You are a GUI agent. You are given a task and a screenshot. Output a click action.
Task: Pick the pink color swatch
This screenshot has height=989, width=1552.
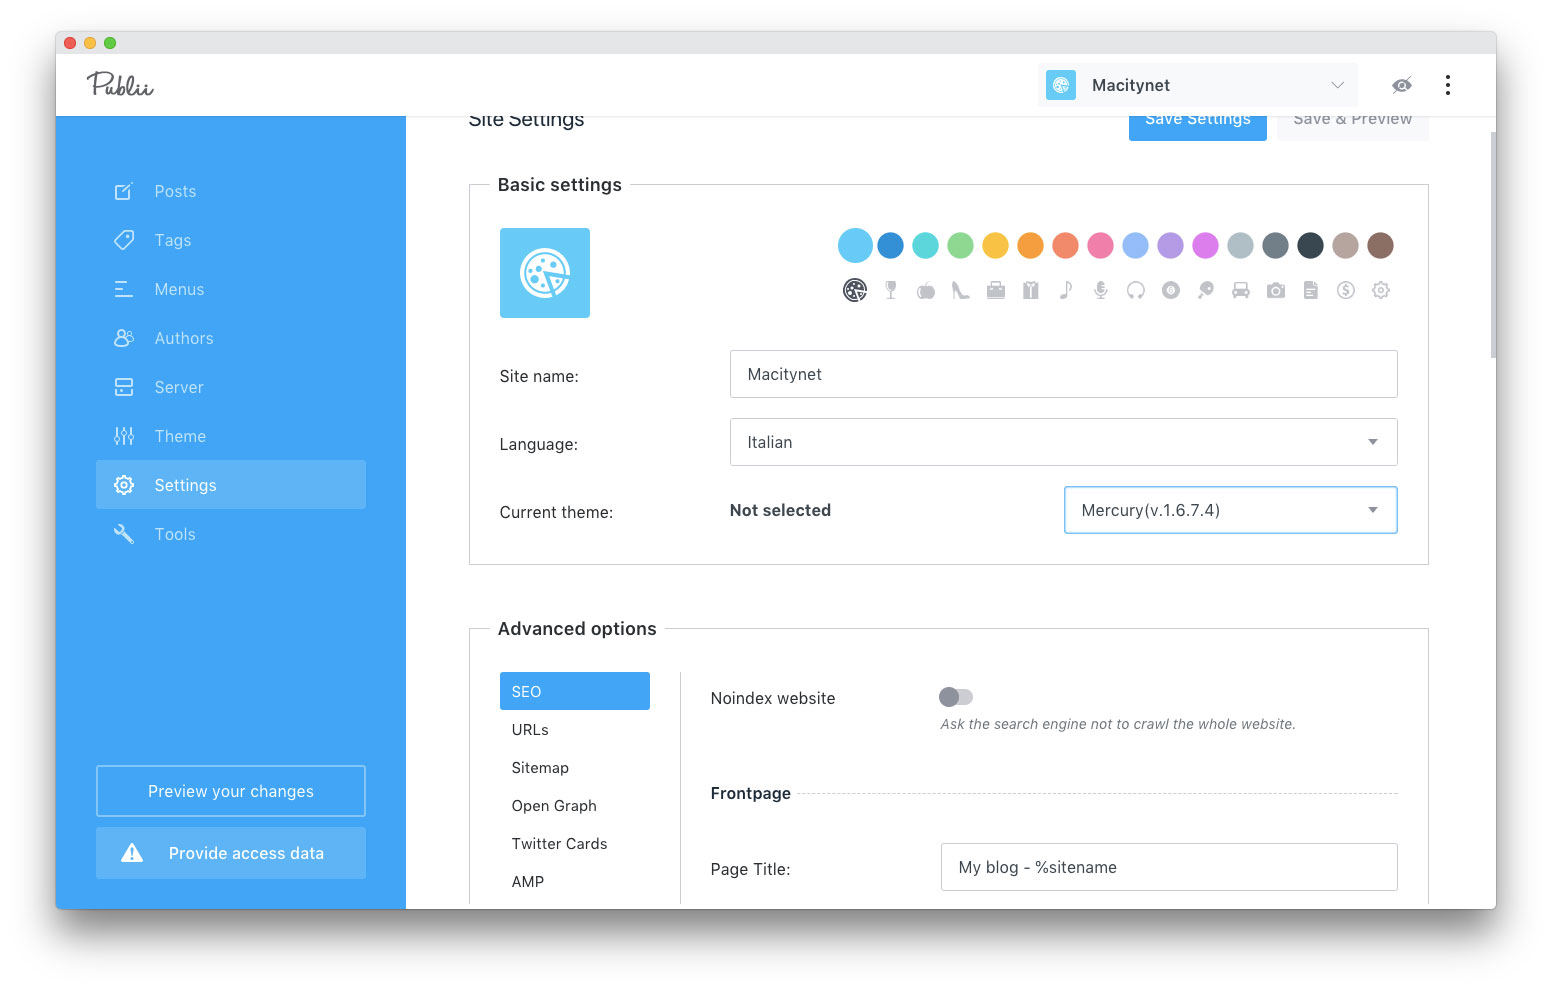tap(1101, 245)
